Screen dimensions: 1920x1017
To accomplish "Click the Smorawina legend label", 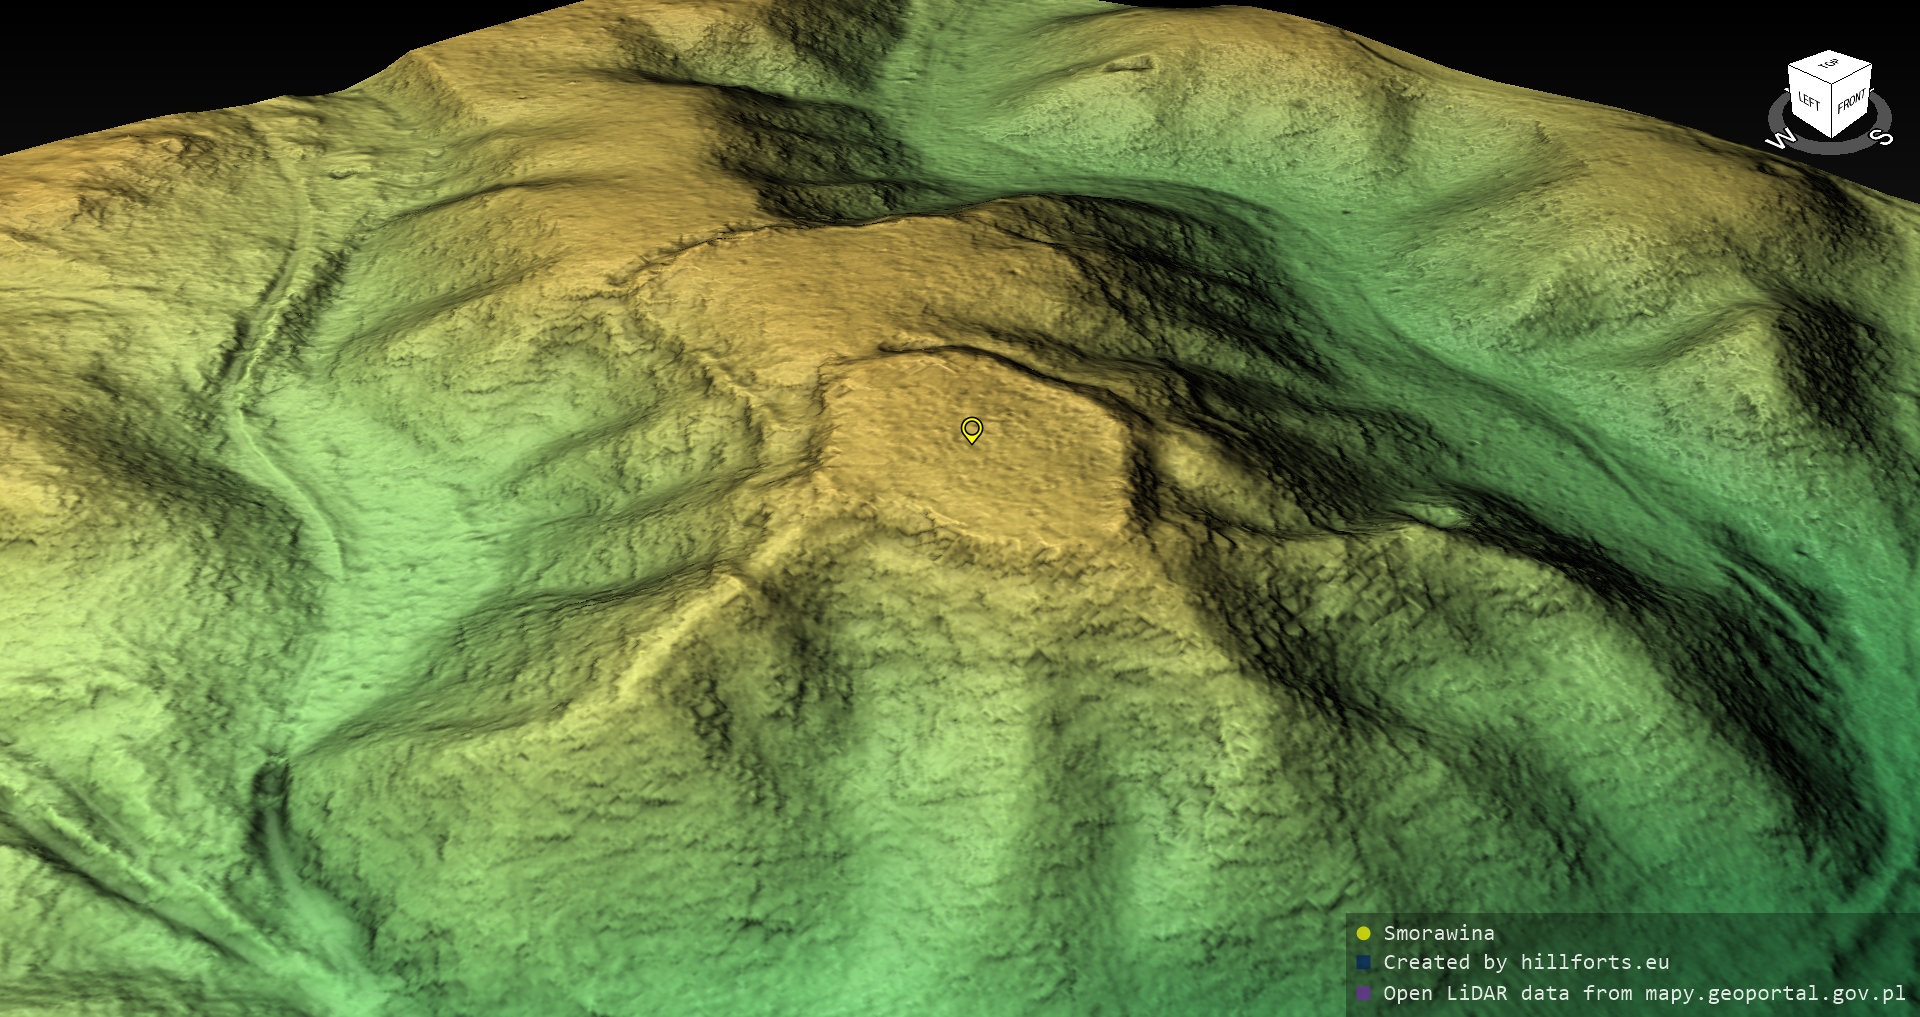I will point(1438,934).
